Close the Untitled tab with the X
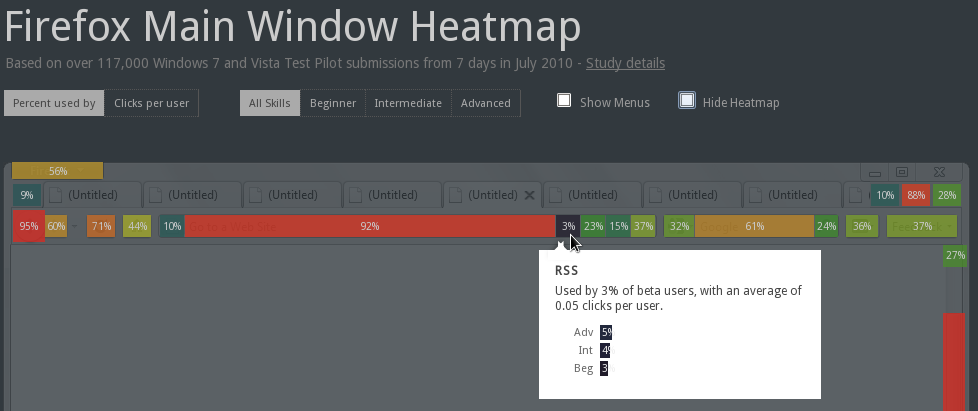 coord(530,195)
